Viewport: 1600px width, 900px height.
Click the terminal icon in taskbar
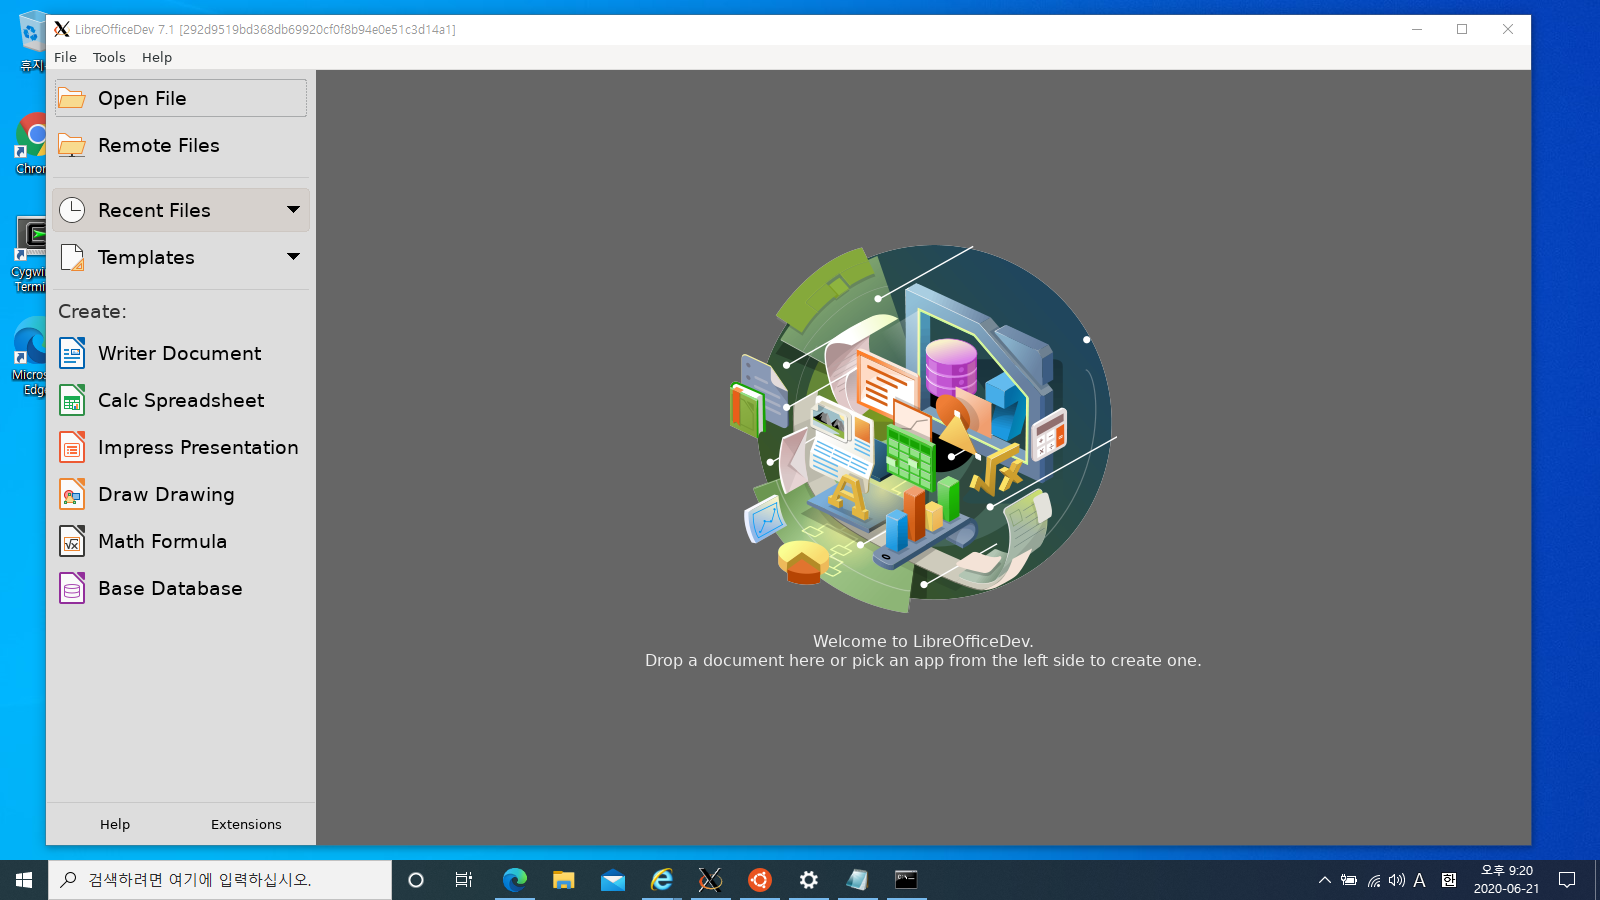[x=906, y=880]
